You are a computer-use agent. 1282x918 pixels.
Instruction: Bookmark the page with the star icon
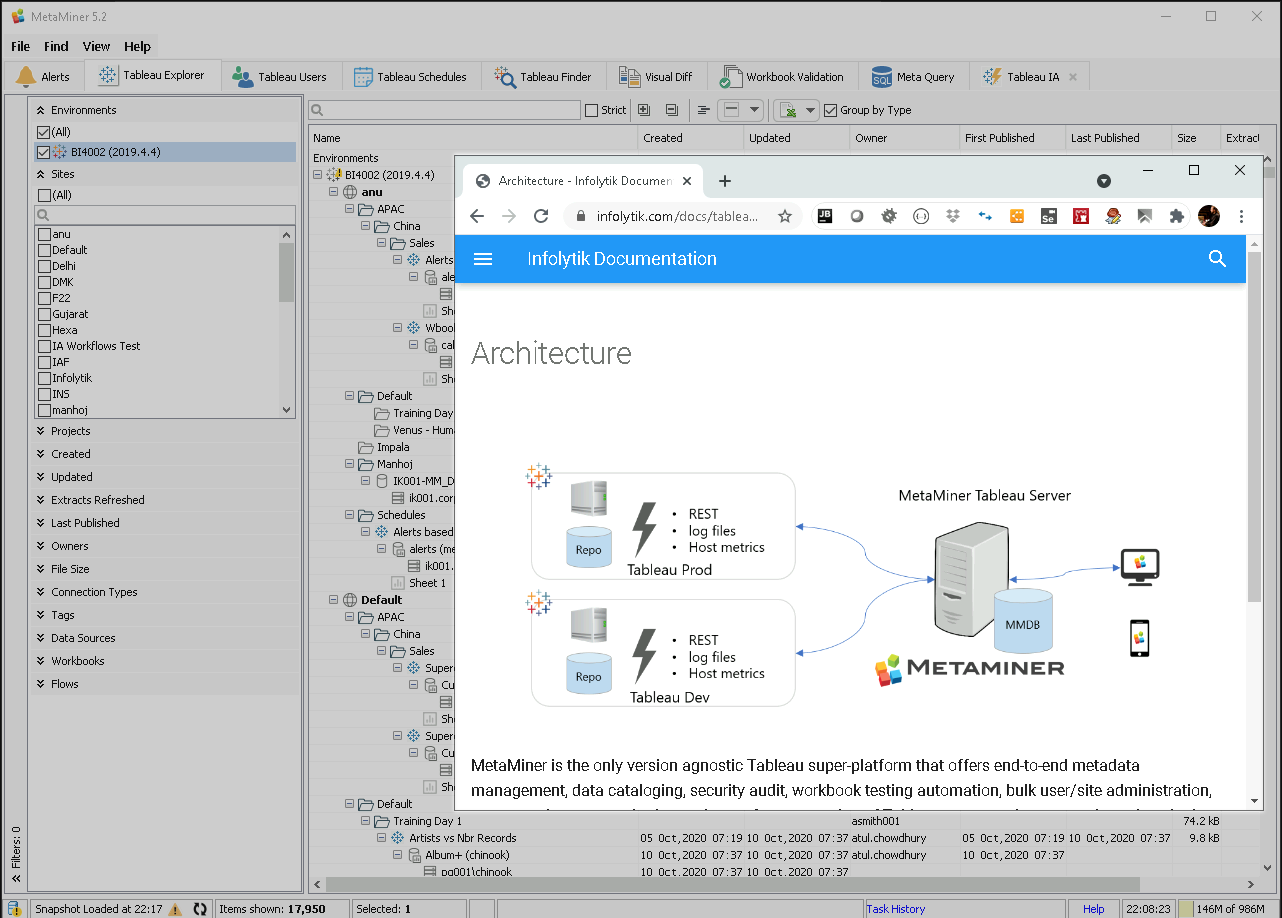(x=785, y=216)
